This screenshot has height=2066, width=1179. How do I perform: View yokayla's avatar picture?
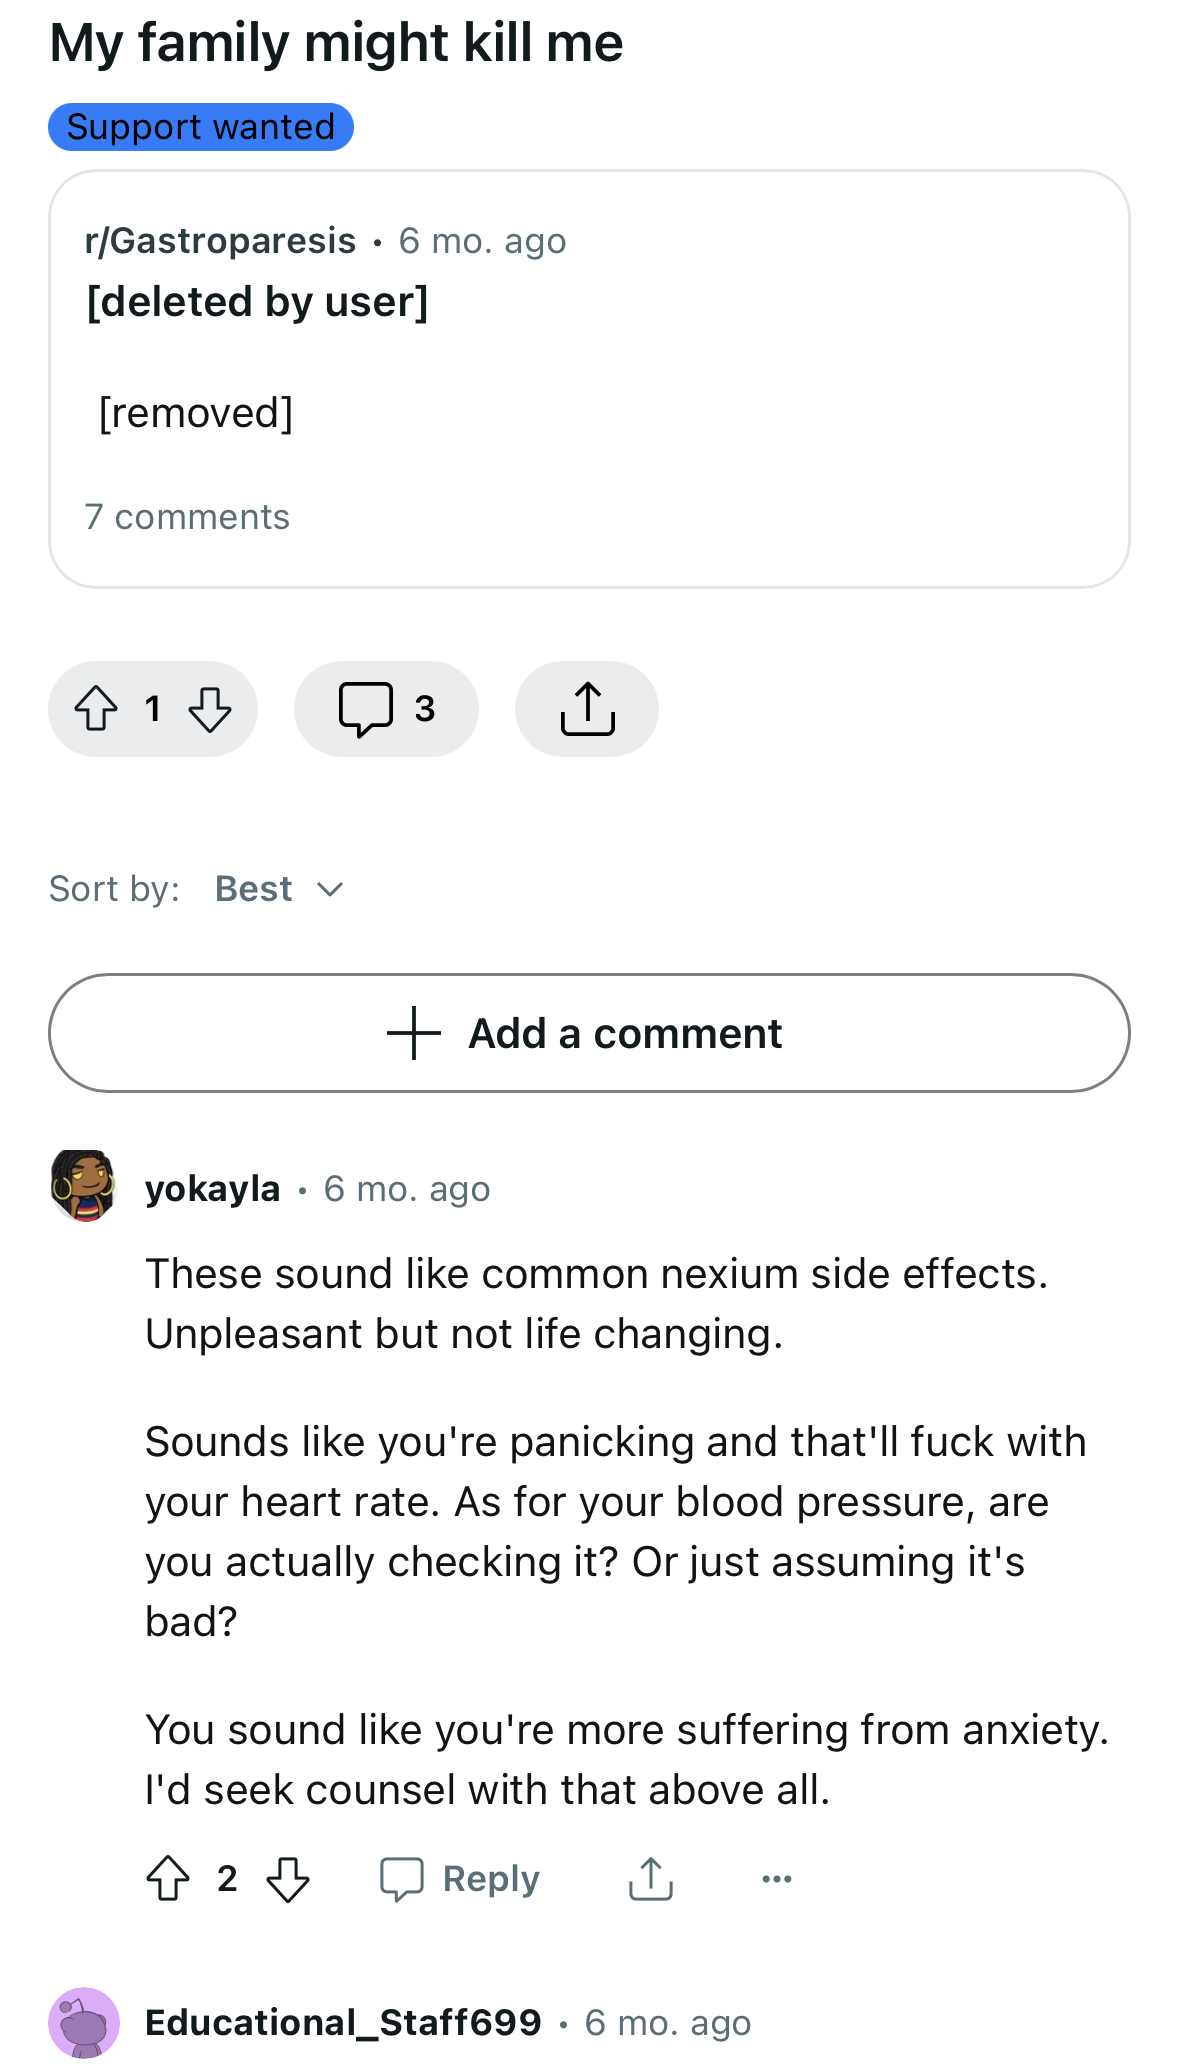click(x=85, y=1186)
